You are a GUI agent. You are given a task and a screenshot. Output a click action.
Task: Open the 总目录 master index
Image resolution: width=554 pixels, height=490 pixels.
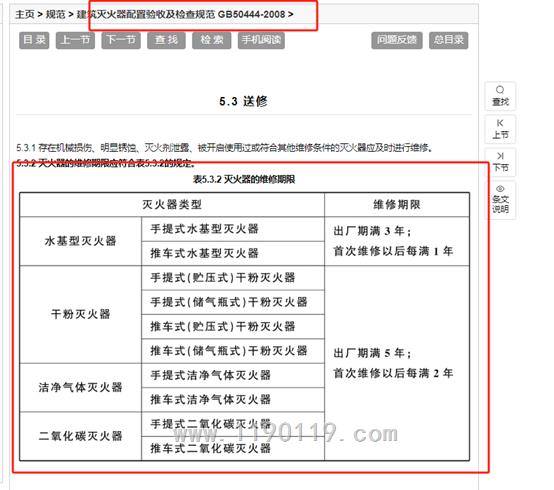coord(449,40)
